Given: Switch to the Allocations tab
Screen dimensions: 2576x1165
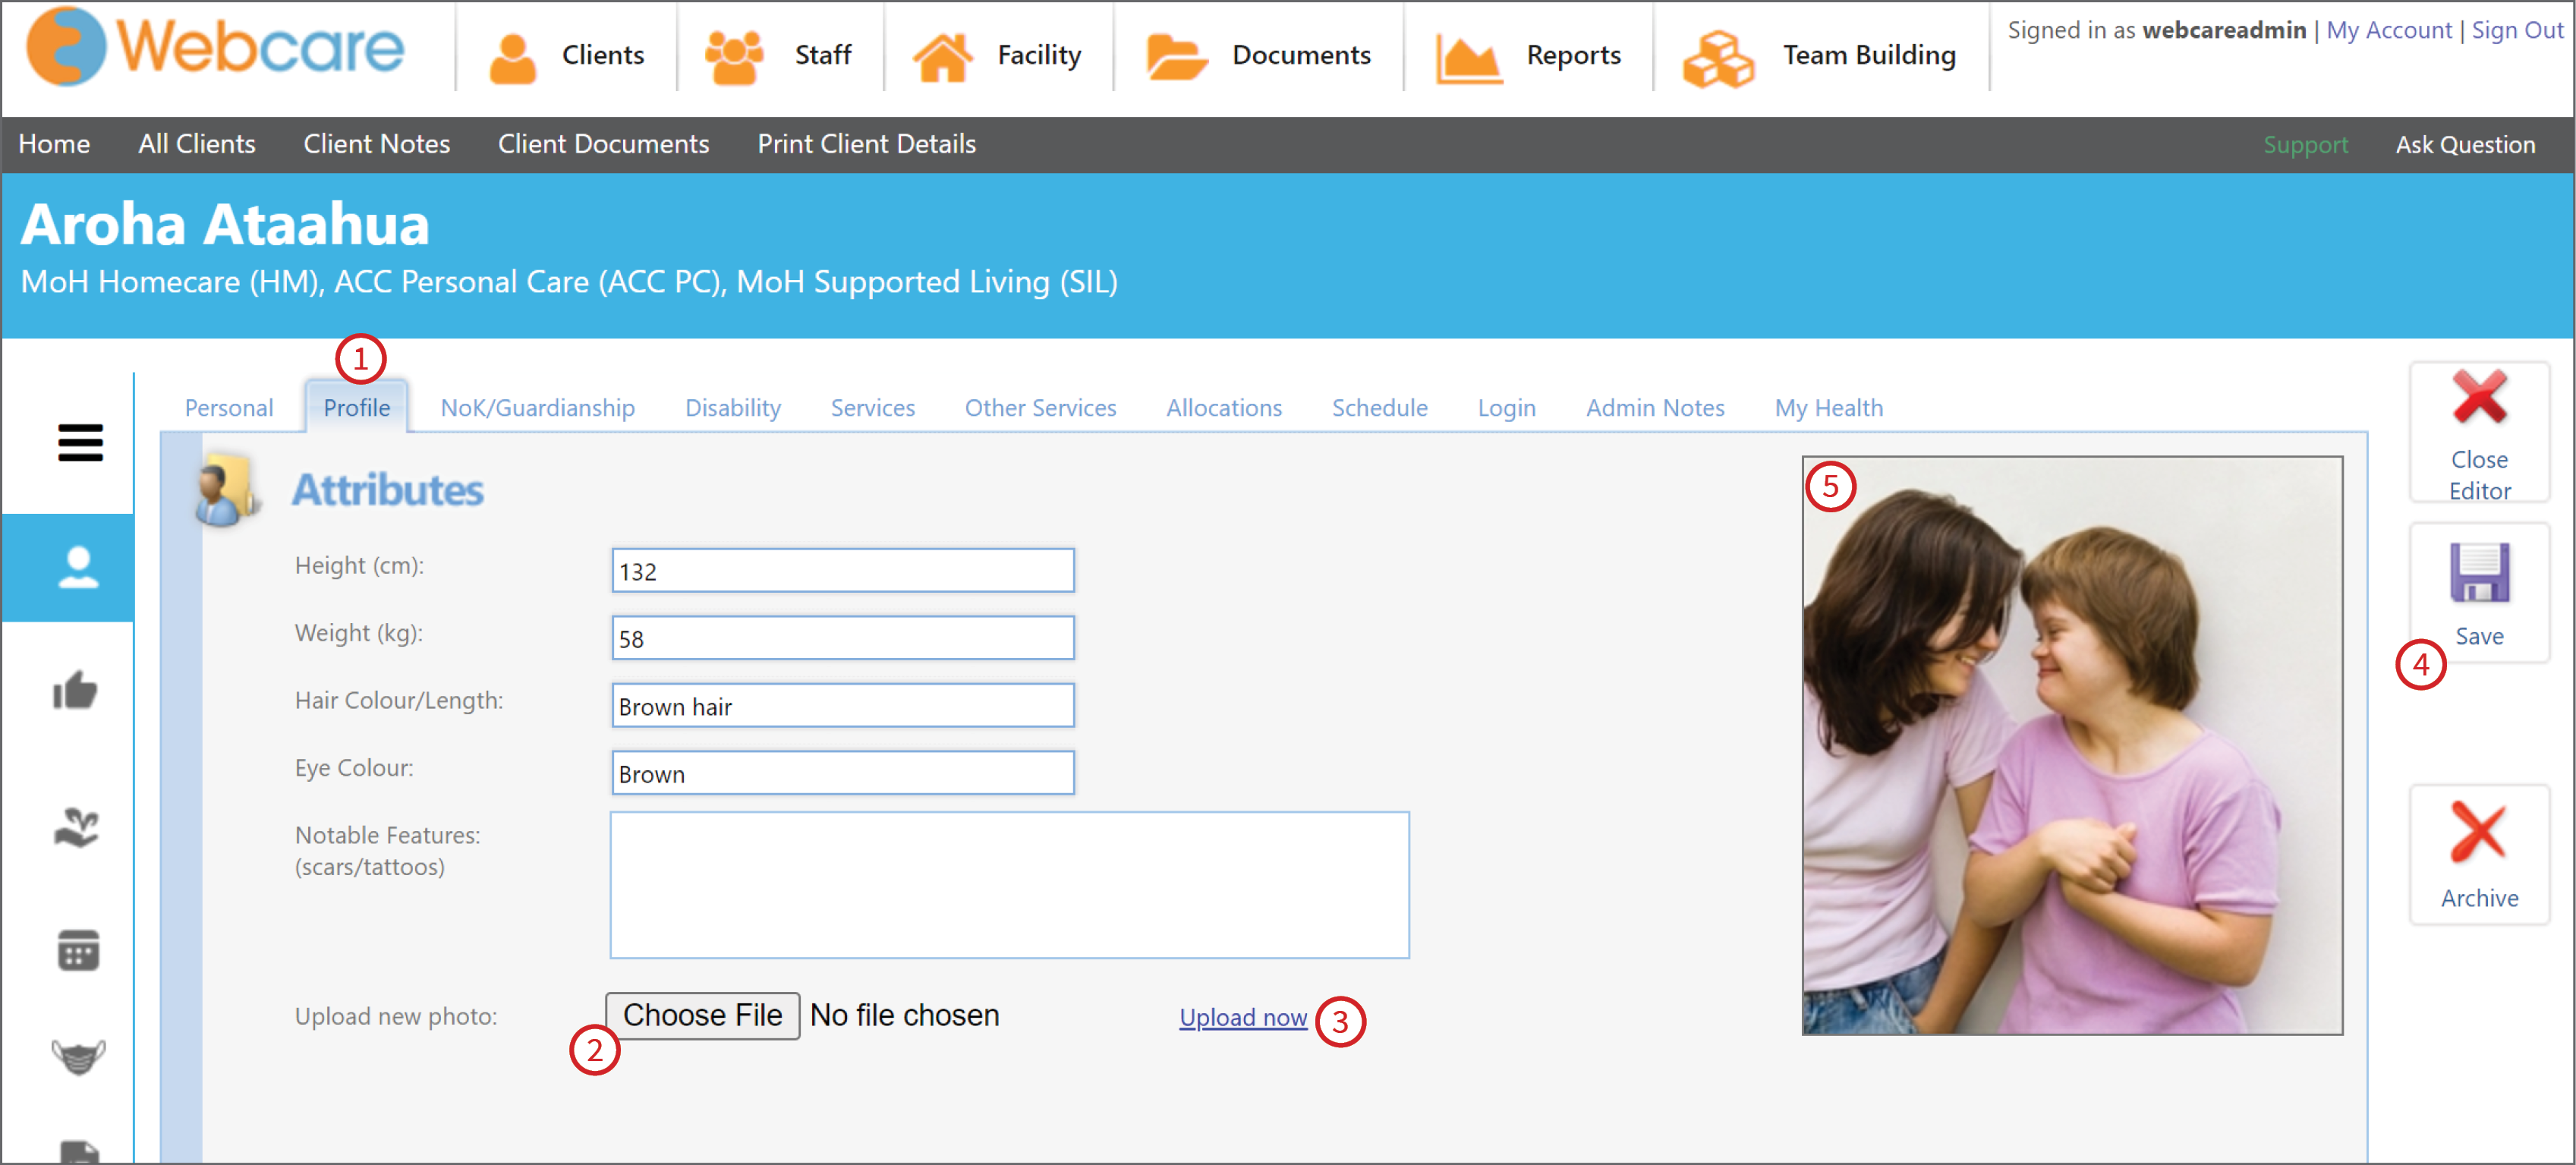Looking at the screenshot, I should pos(1223,408).
